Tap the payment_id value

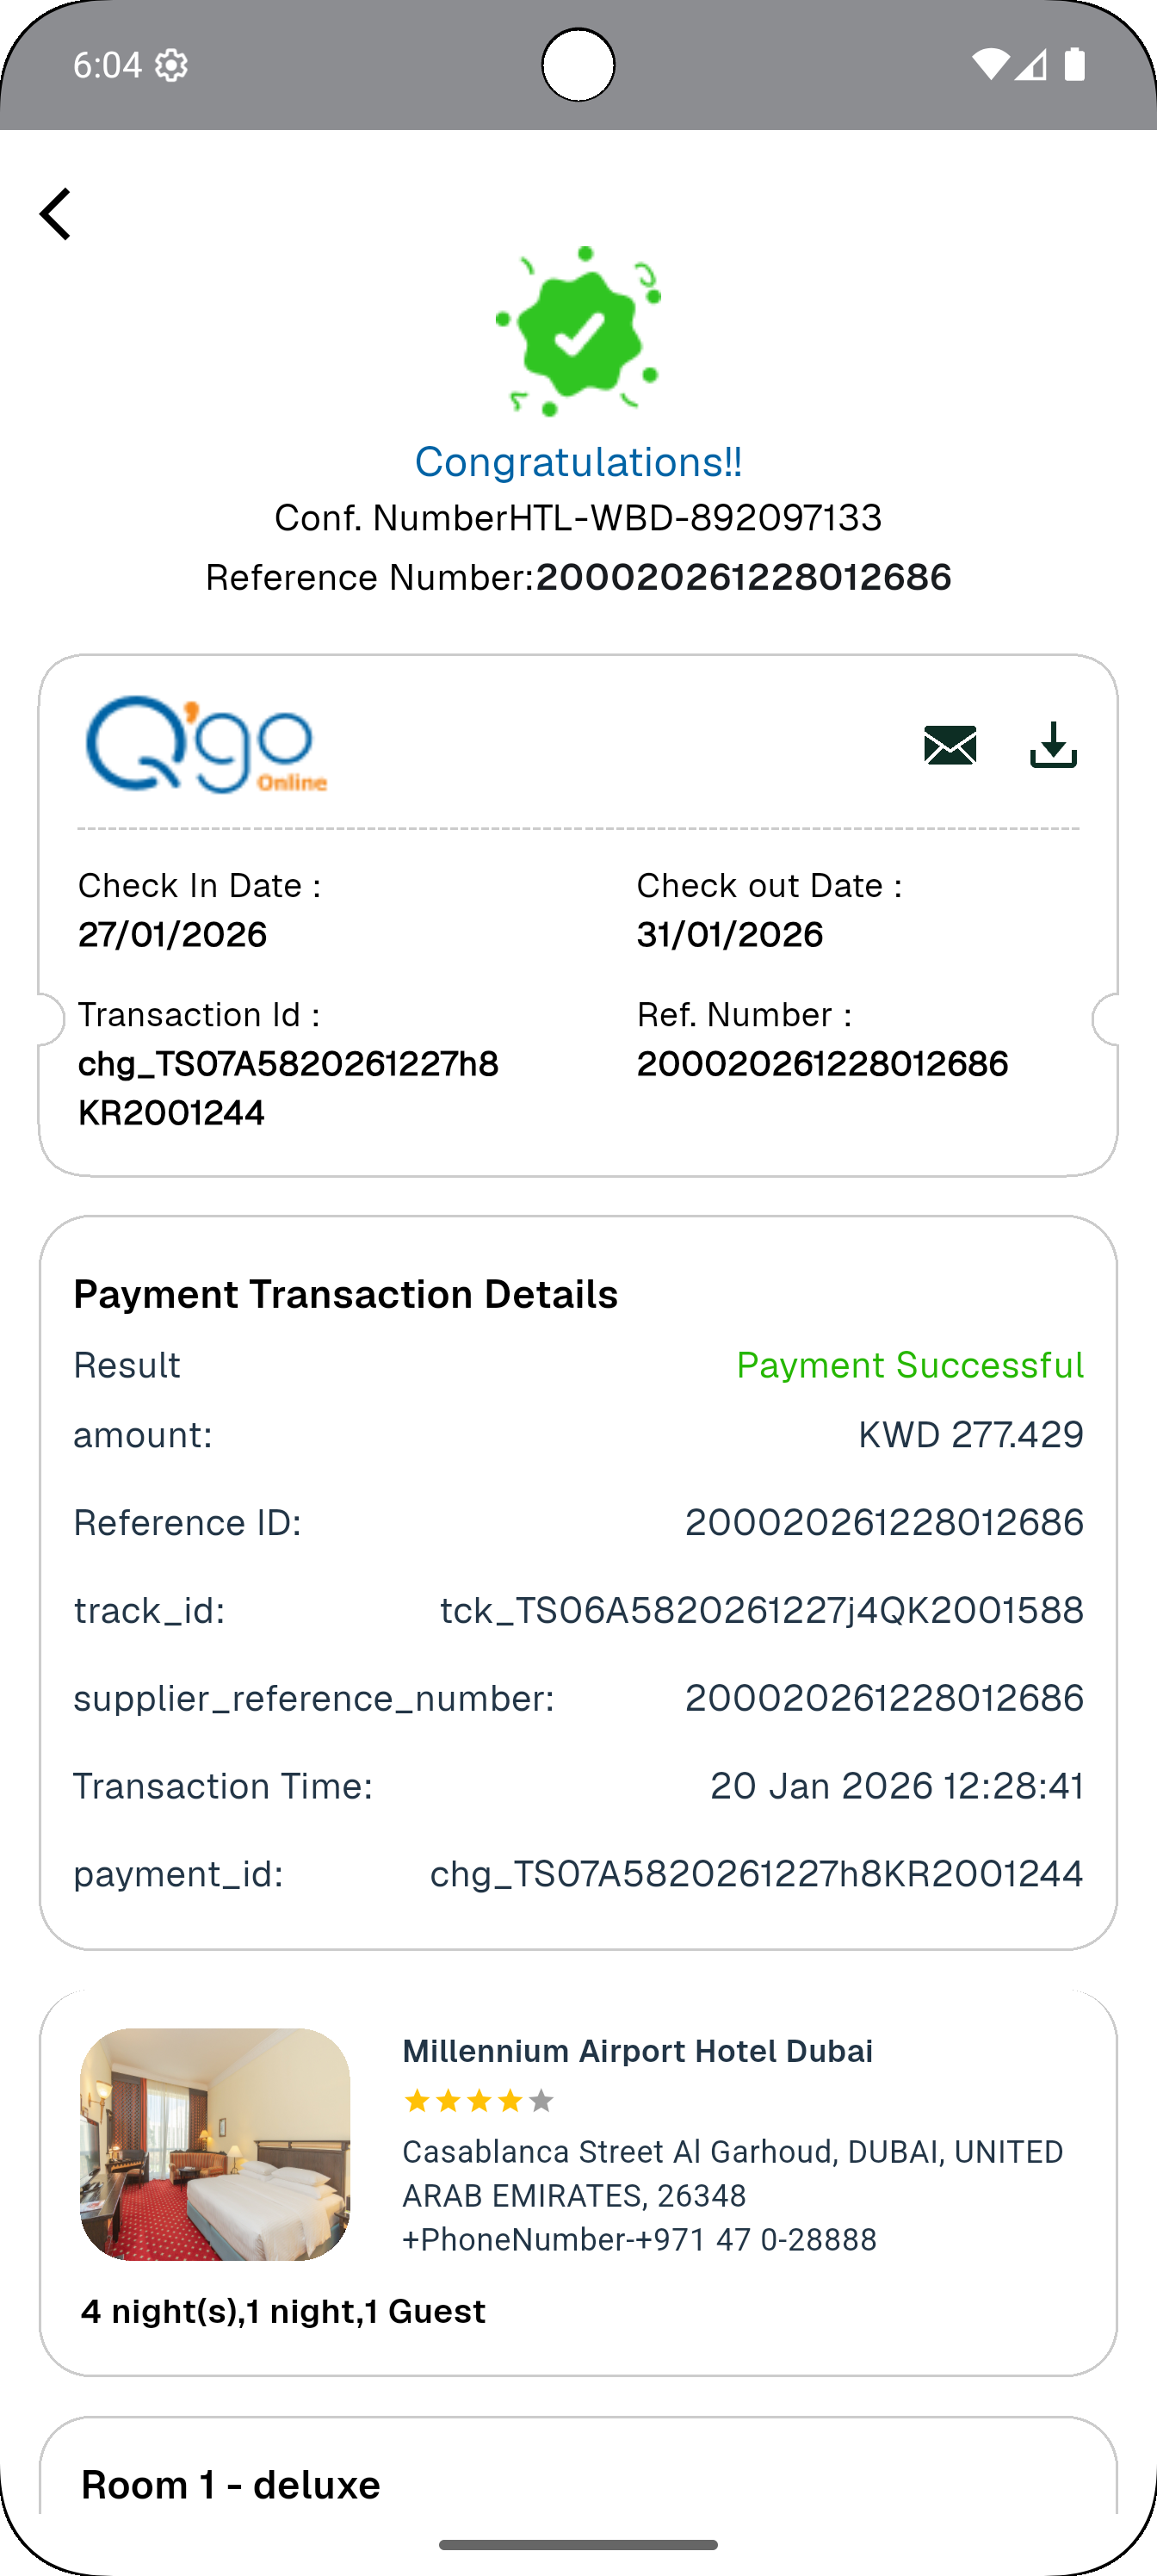click(x=756, y=1873)
